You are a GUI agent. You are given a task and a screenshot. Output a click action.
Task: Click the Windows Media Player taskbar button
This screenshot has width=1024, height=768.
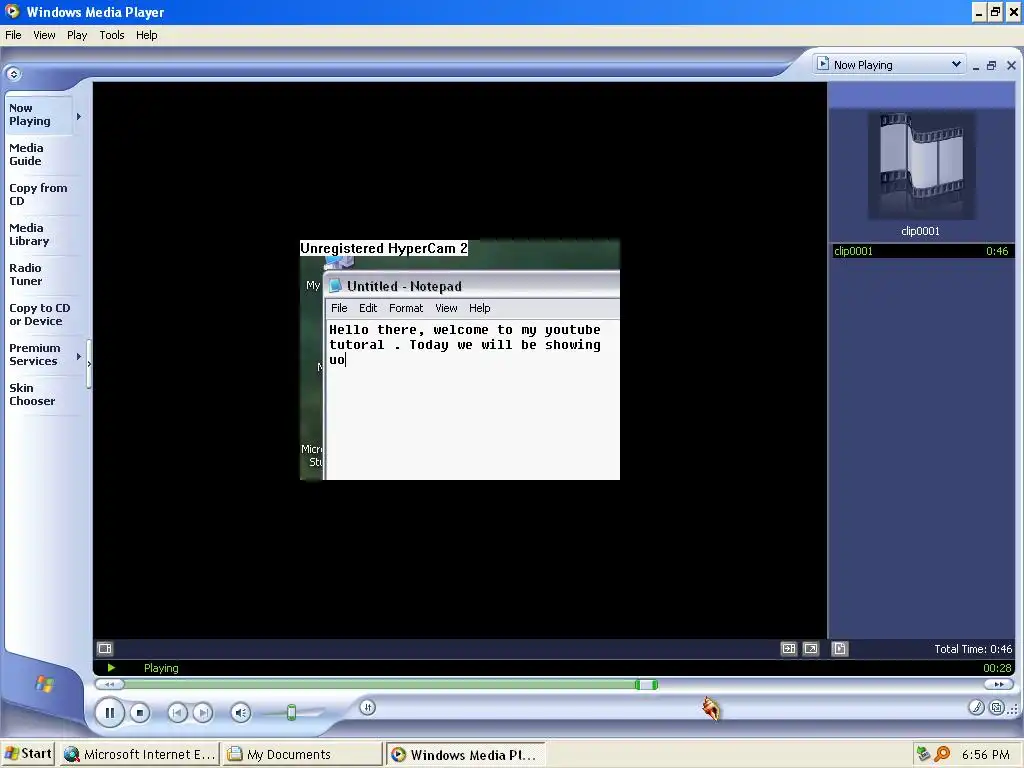tap(464, 754)
